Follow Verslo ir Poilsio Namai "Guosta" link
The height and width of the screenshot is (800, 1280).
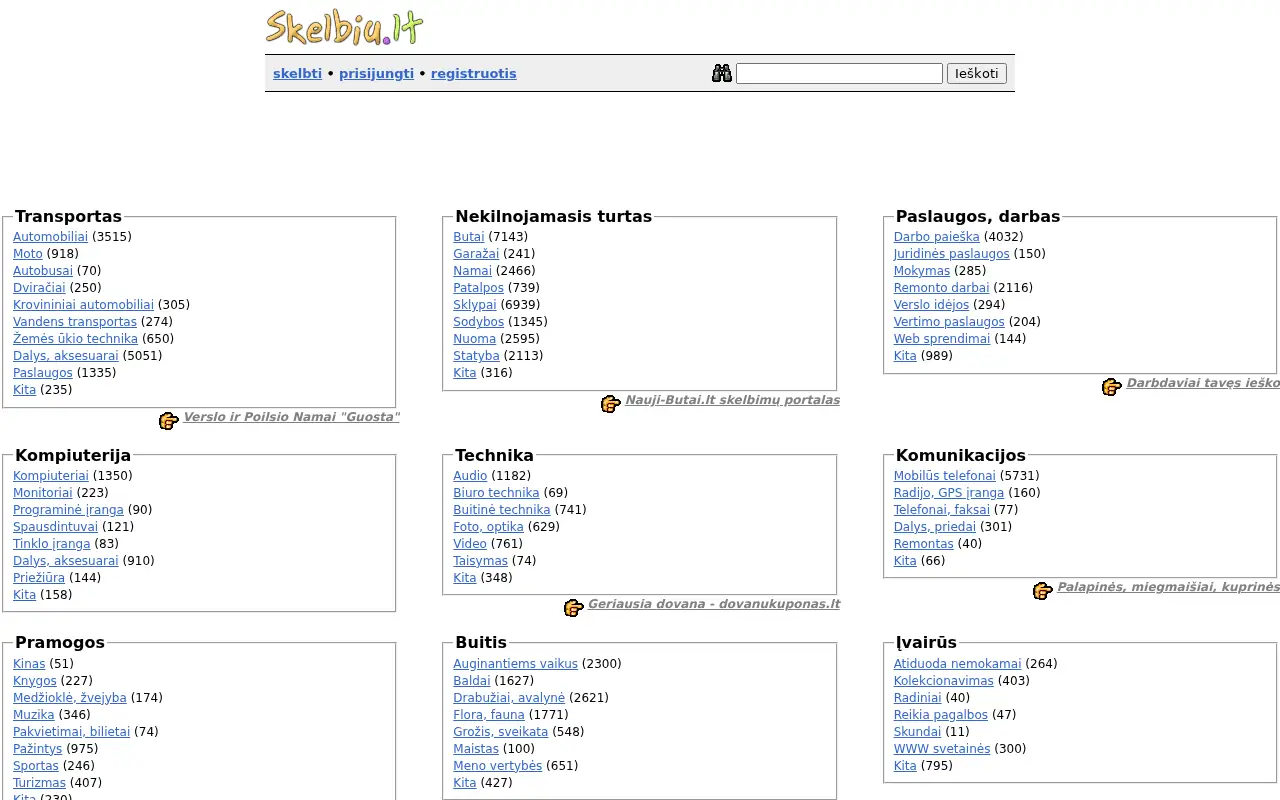(x=291, y=417)
